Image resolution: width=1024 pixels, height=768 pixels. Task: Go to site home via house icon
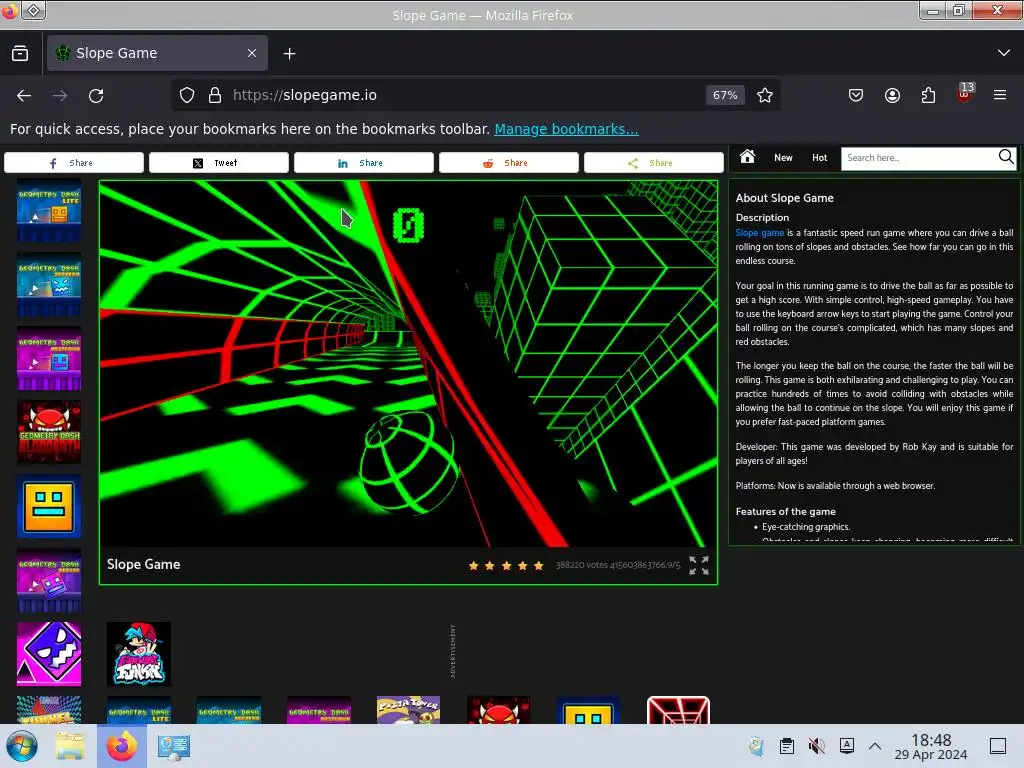coord(747,157)
